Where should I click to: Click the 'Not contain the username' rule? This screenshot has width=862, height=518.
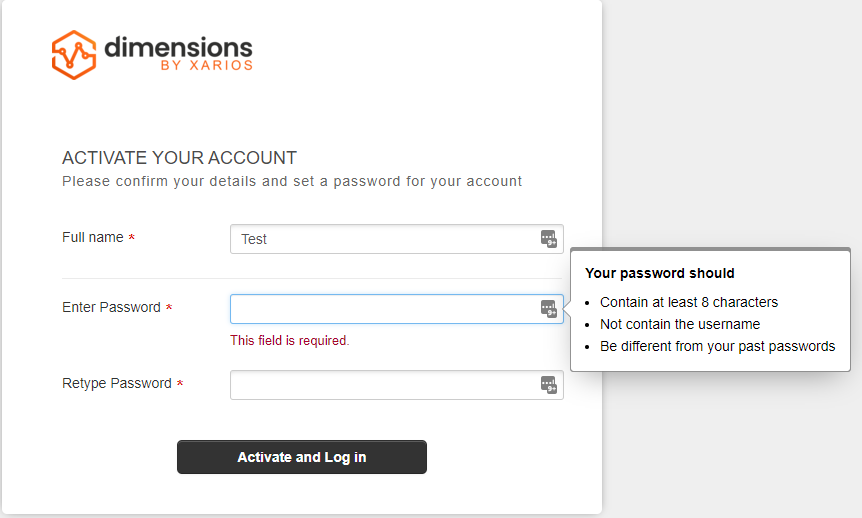tap(679, 324)
